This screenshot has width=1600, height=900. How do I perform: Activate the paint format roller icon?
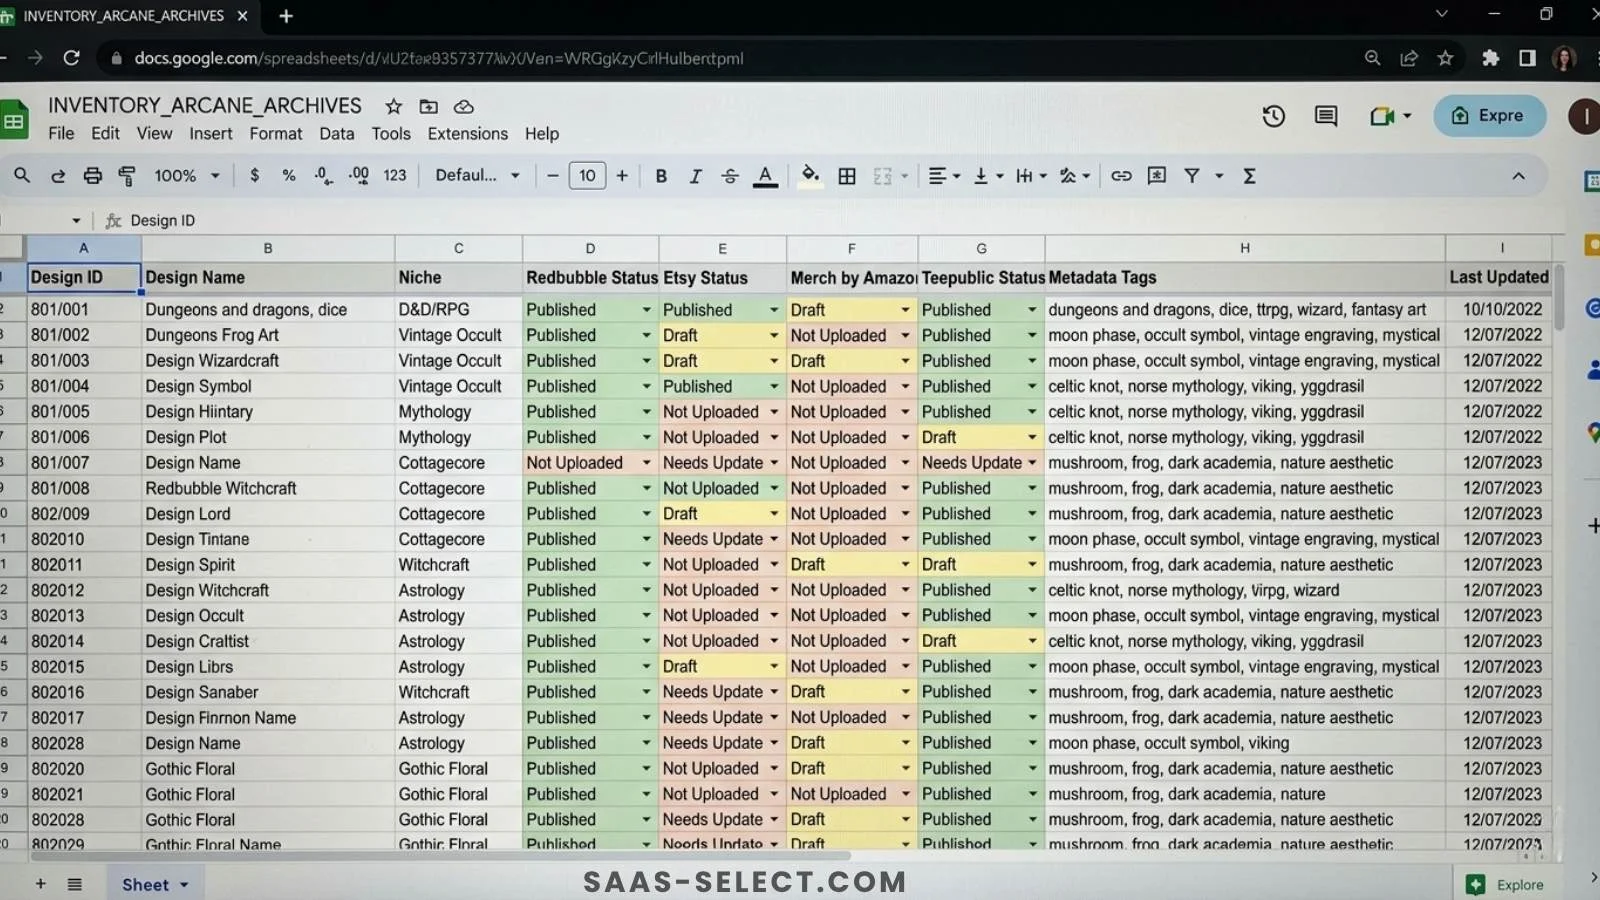coord(127,176)
